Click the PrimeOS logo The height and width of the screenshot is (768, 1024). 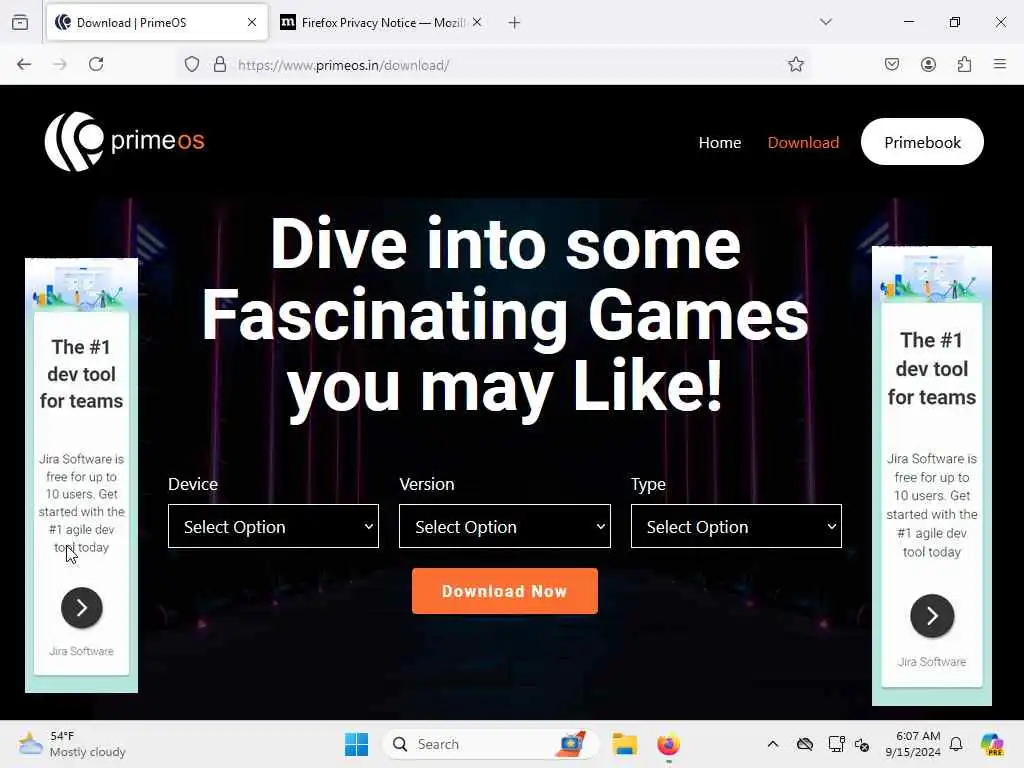pyautogui.click(x=125, y=142)
